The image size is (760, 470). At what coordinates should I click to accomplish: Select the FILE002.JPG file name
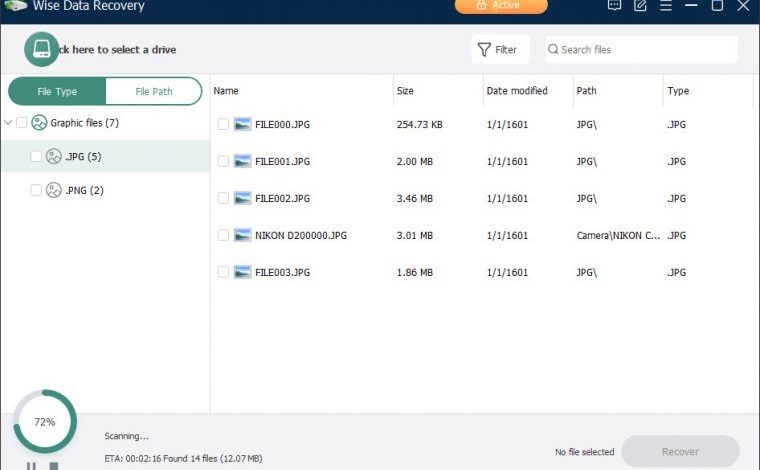coord(283,198)
